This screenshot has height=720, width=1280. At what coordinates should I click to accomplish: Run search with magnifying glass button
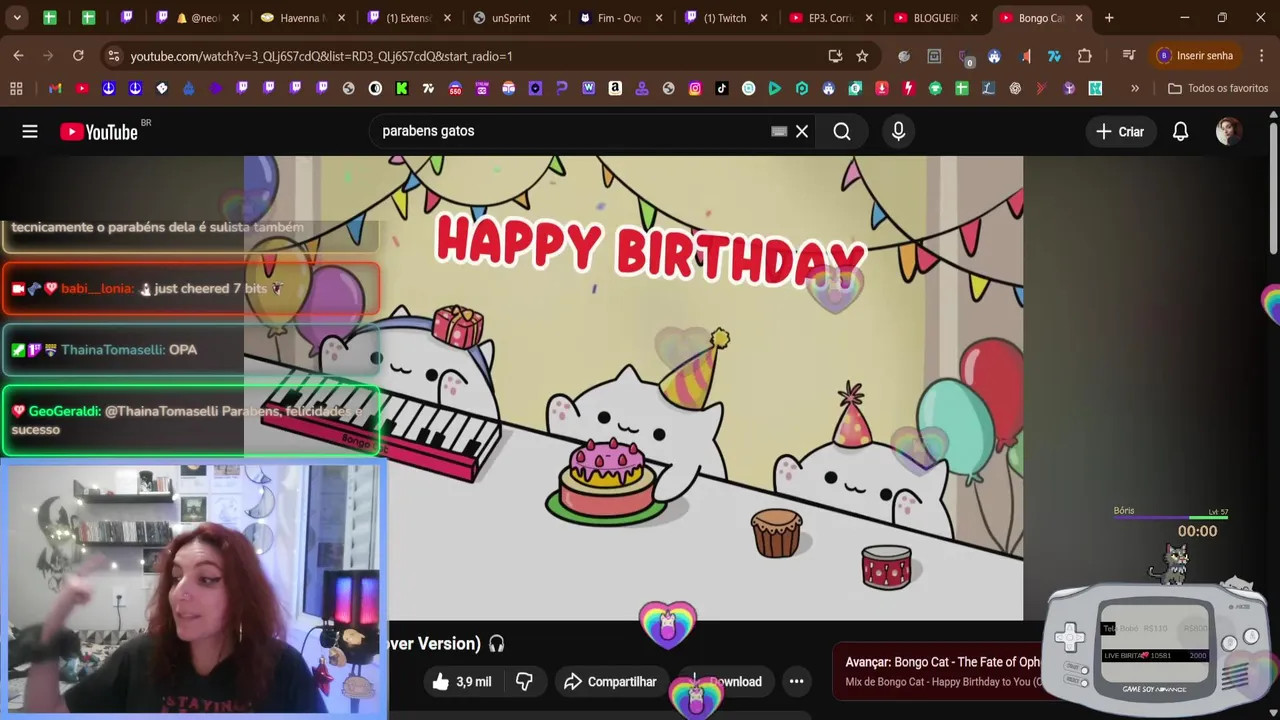click(x=842, y=131)
